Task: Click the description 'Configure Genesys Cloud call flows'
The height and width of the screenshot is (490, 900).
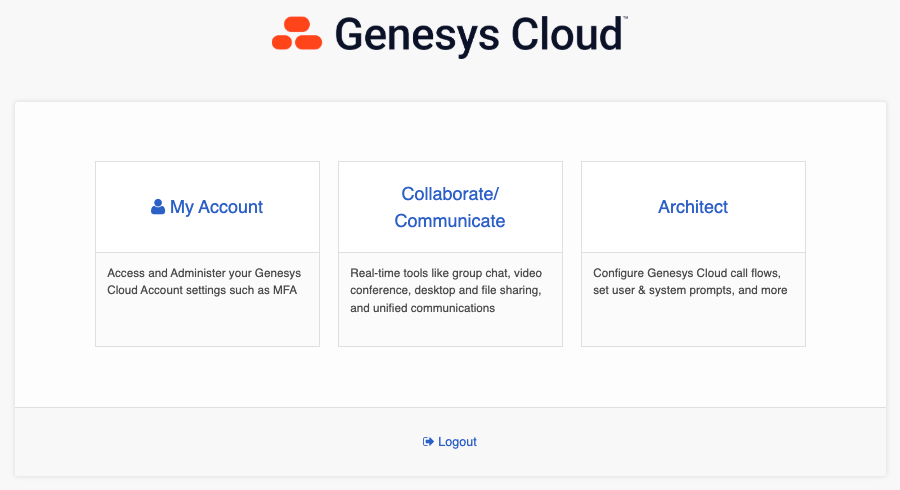Action: pos(690,281)
